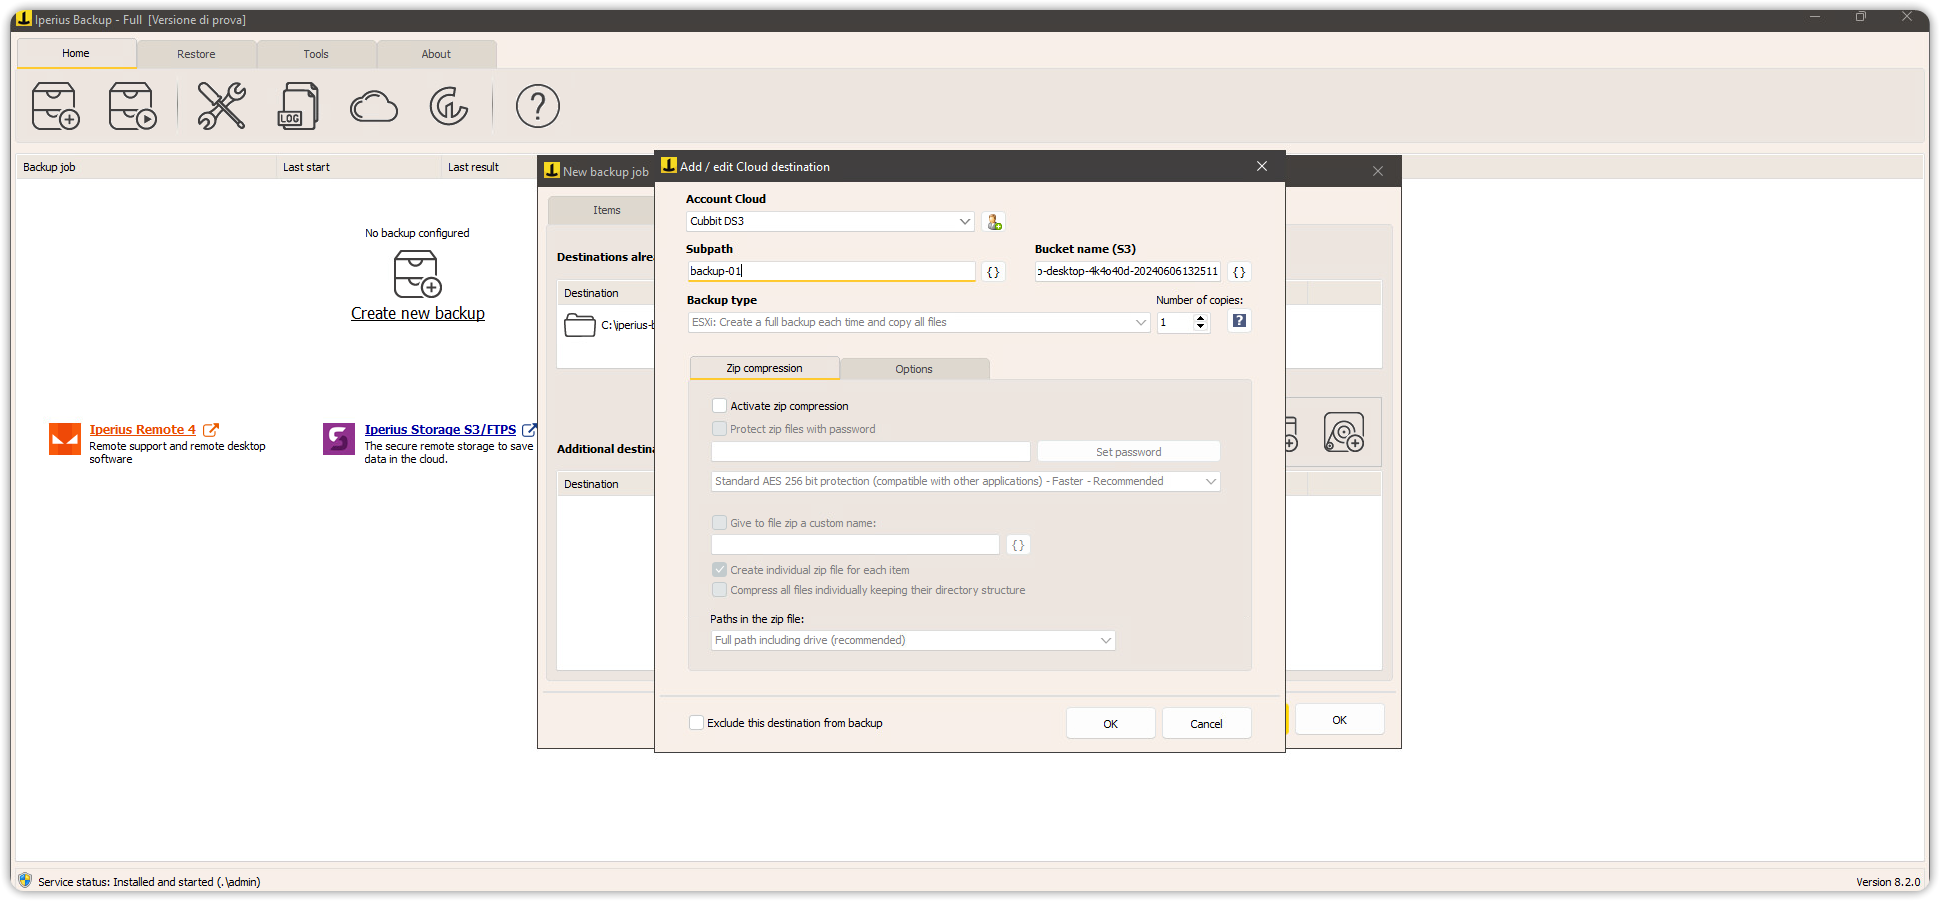The width and height of the screenshot is (1940, 901).
Task: Click the Subpath input field with backup-01
Action: pyautogui.click(x=831, y=272)
